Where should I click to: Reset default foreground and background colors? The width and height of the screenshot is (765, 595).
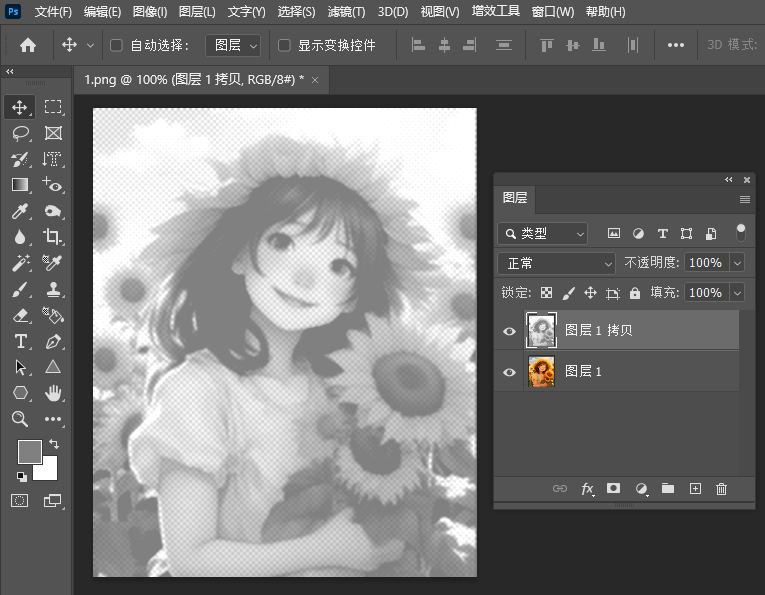(x=21, y=476)
